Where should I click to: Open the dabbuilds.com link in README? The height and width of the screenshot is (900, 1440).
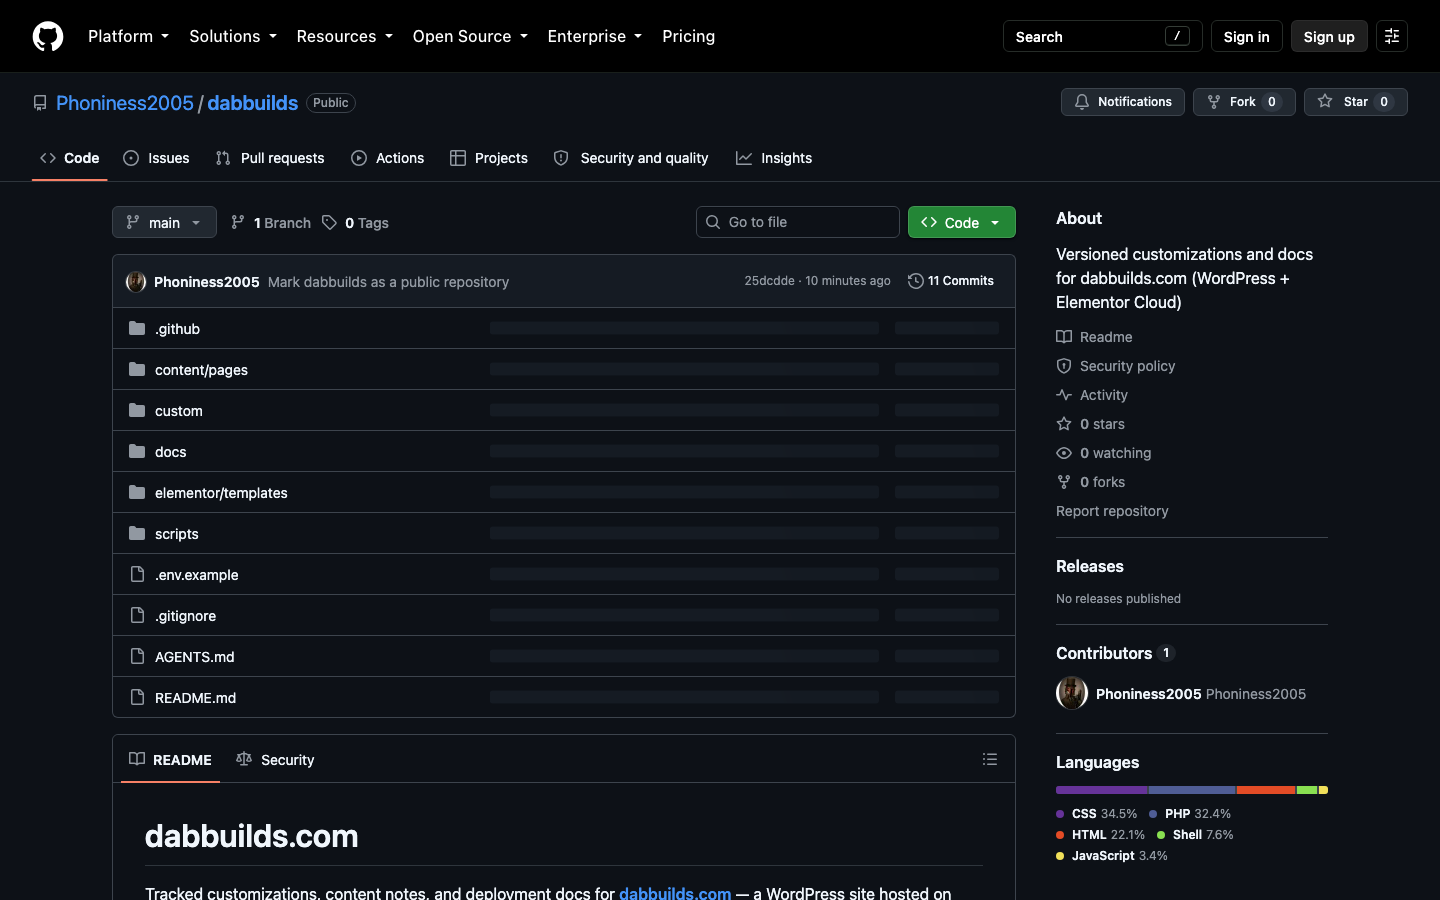click(x=675, y=892)
